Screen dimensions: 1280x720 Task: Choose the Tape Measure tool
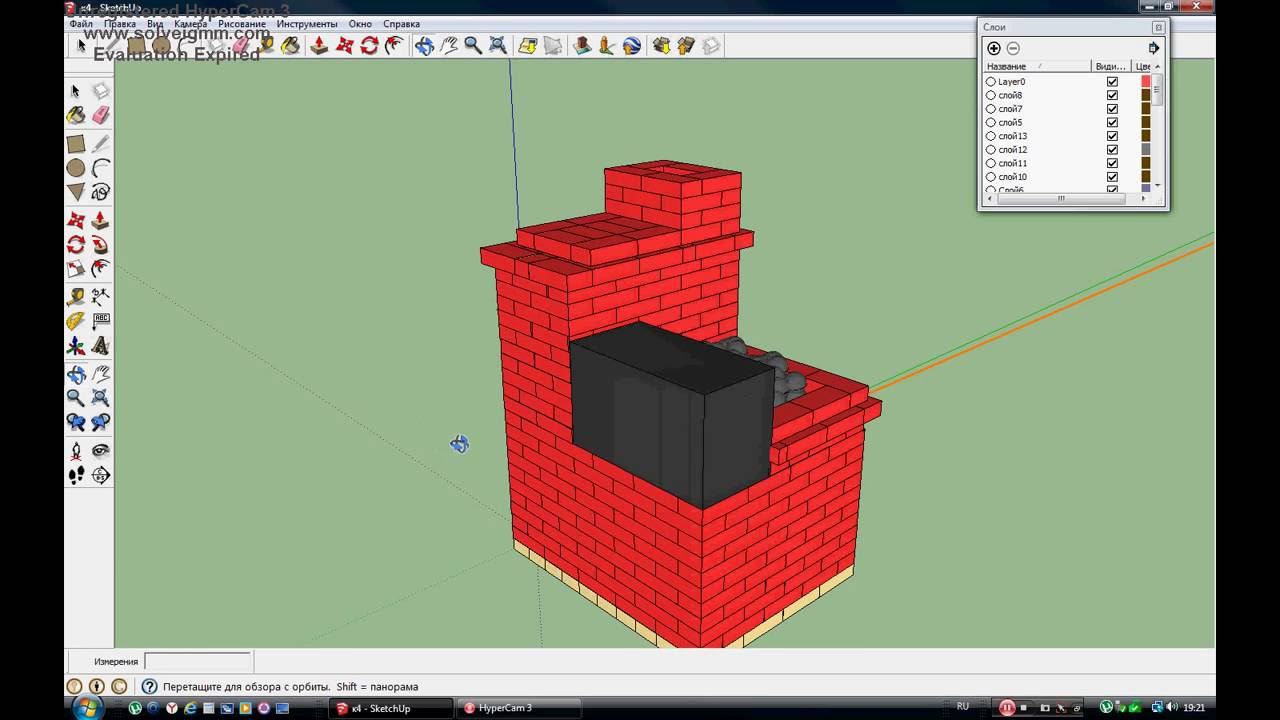click(76, 297)
